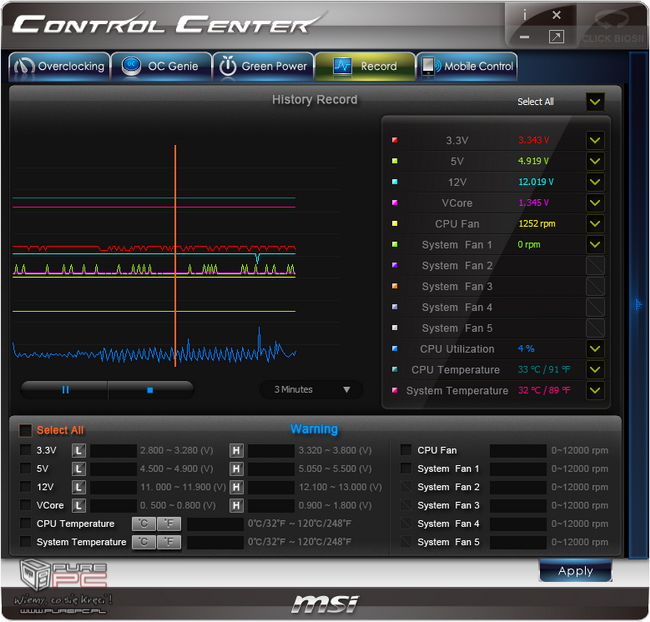
Task: Click the L low-limit icon for 12V
Action: (x=79, y=487)
